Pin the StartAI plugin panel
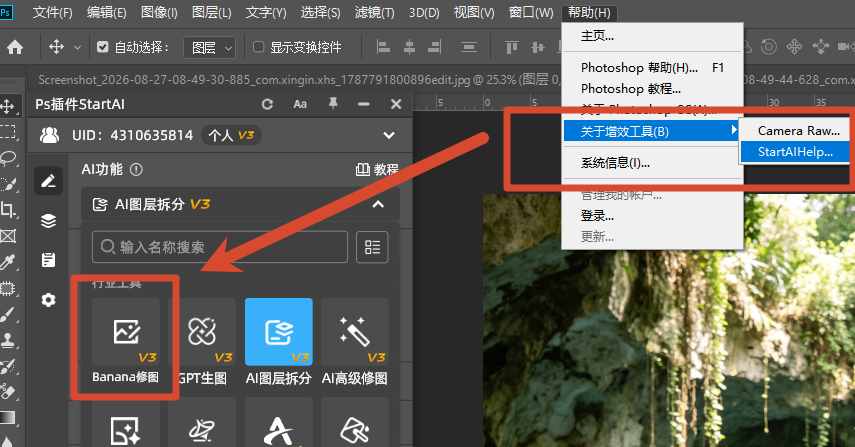855x447 pixels. point(333,104)
